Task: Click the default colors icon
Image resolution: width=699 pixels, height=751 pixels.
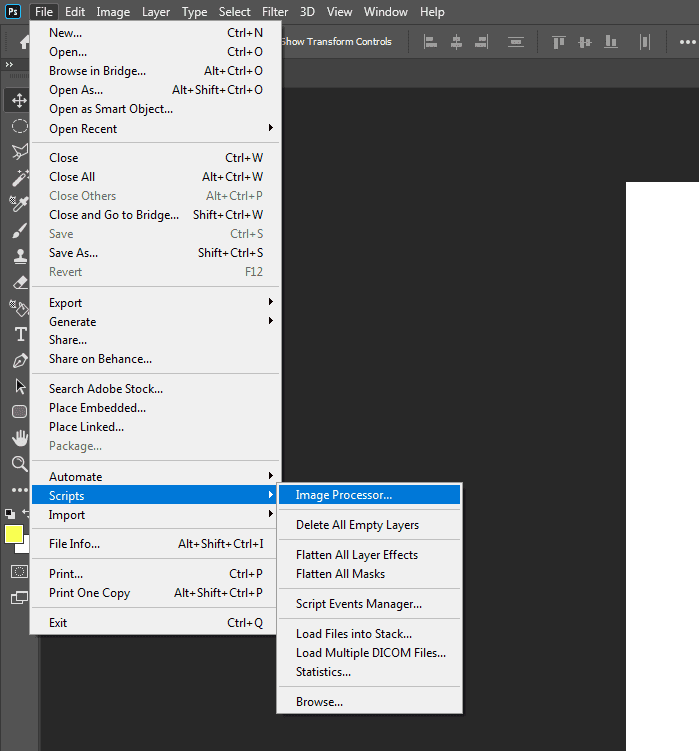Action: [x=10, y=514]
